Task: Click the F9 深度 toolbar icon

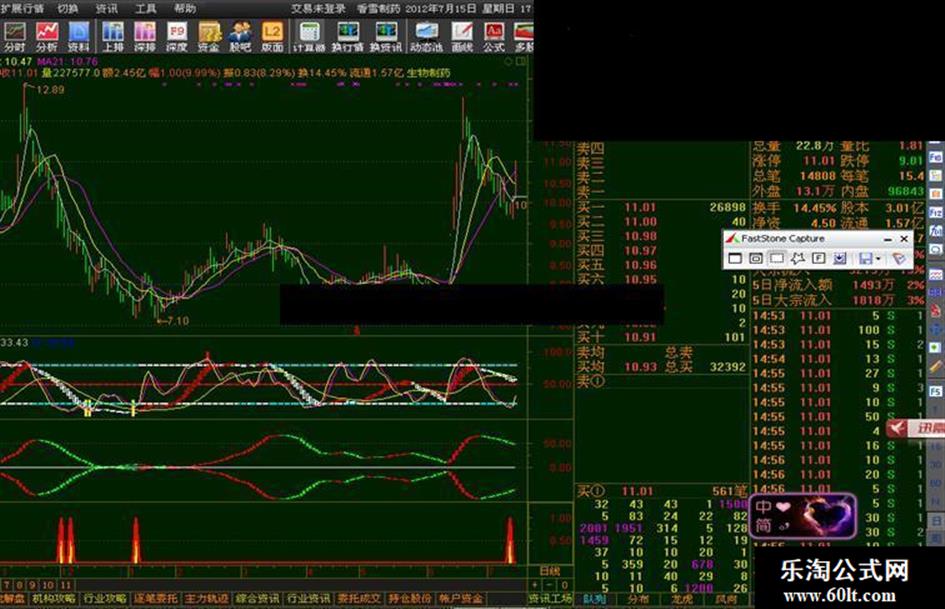Action: point(177,36)
